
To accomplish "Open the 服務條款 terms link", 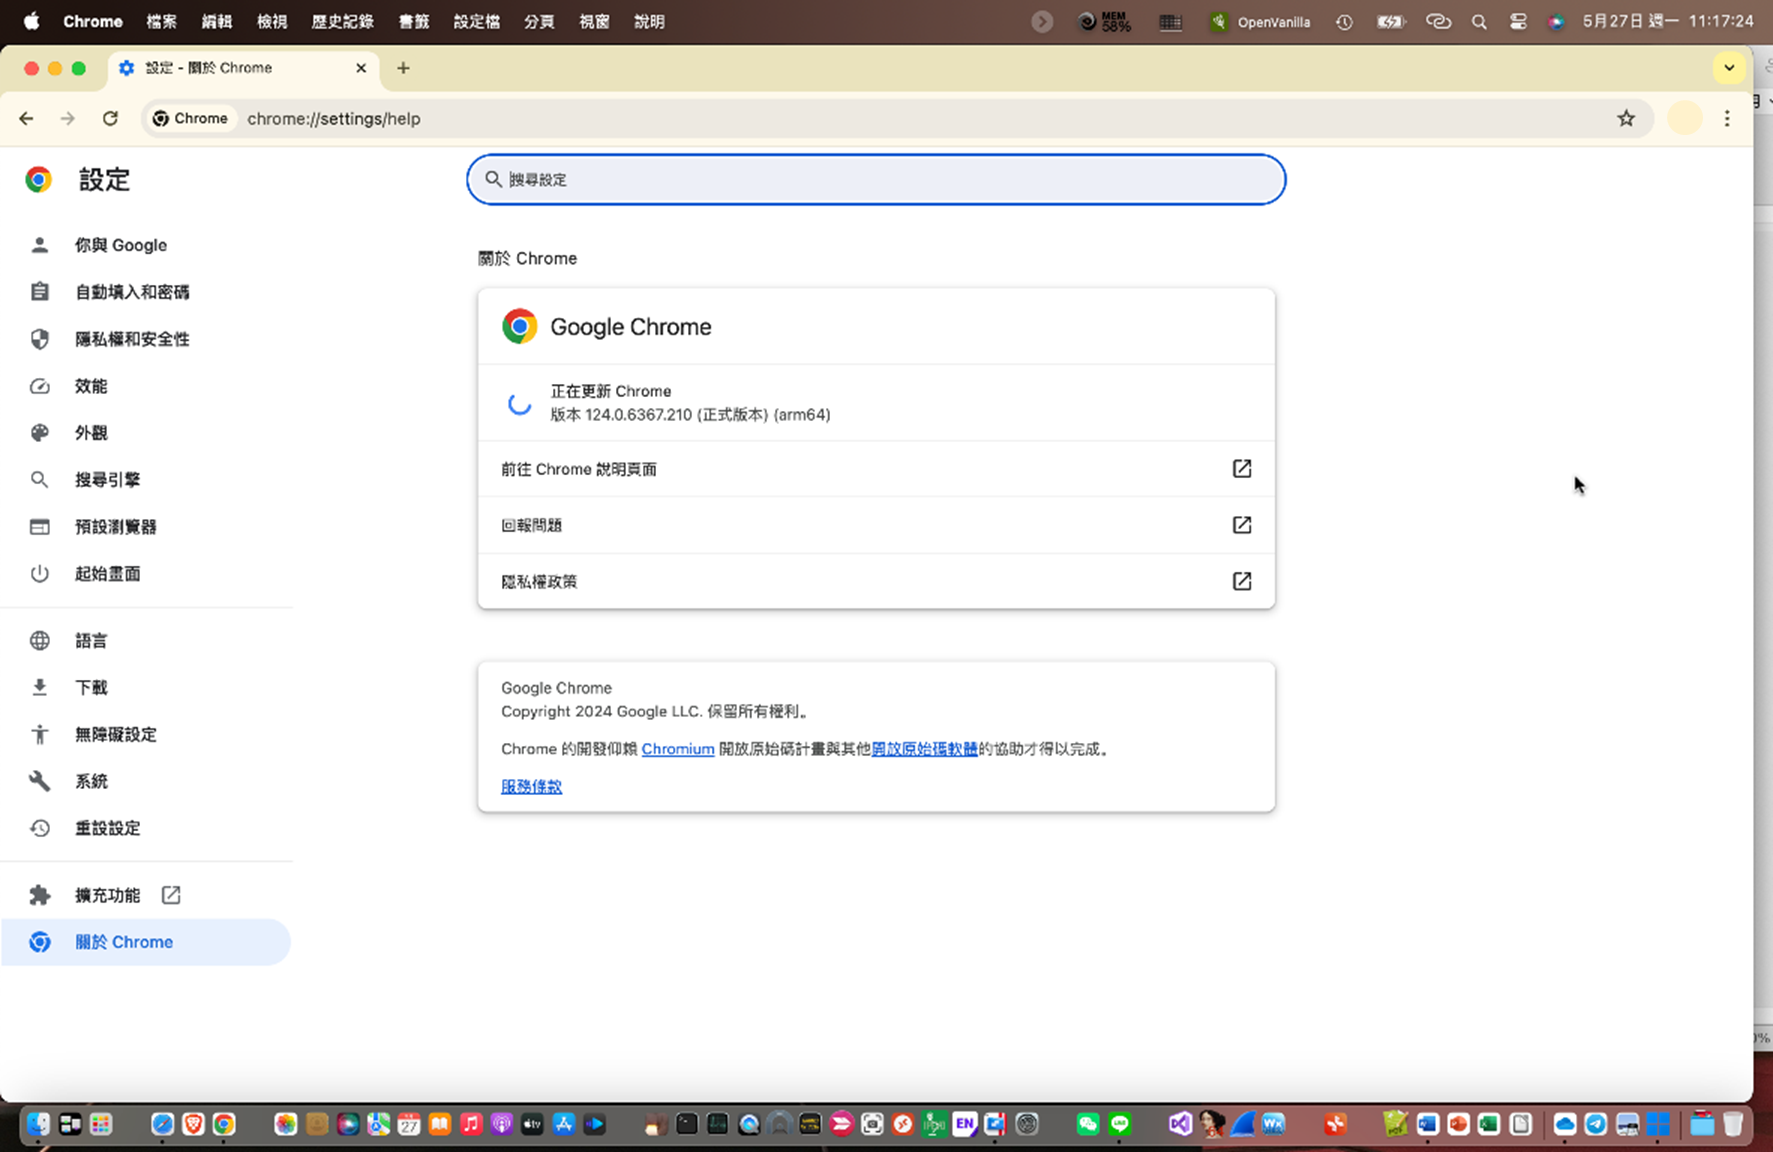I will coord(531,787).
